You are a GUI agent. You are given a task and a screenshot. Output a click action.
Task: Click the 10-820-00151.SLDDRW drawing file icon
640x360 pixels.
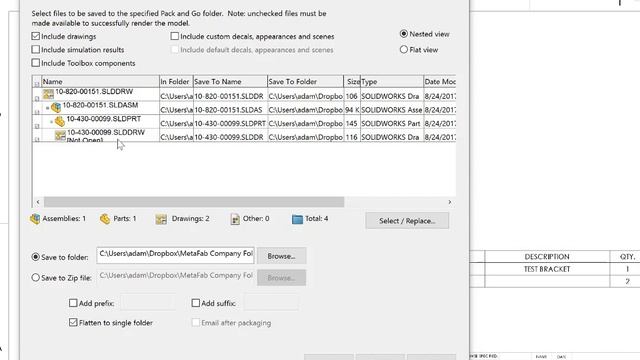[x=48, y=94]
